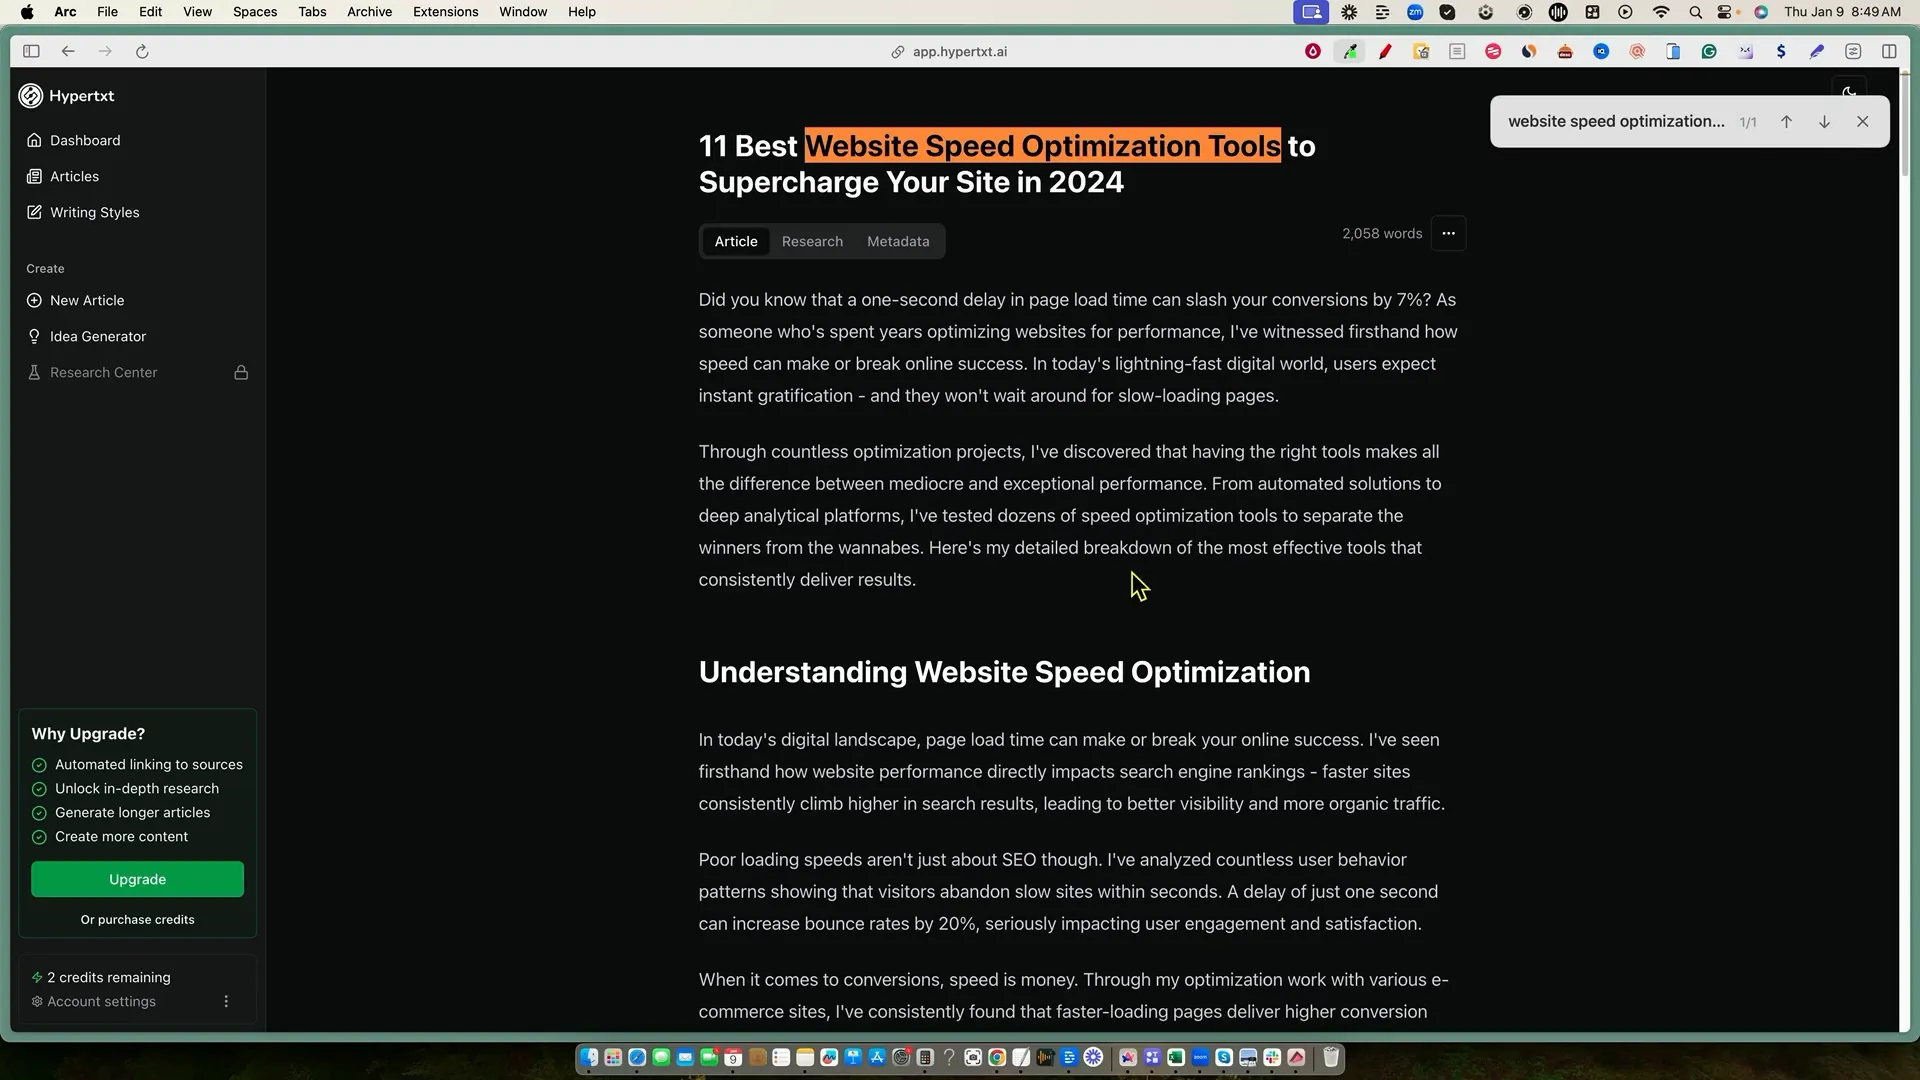This screenshot has height=1080, width=1920.
Task: Toggle the Arc sidebar panel
Action: click(31, 52)
